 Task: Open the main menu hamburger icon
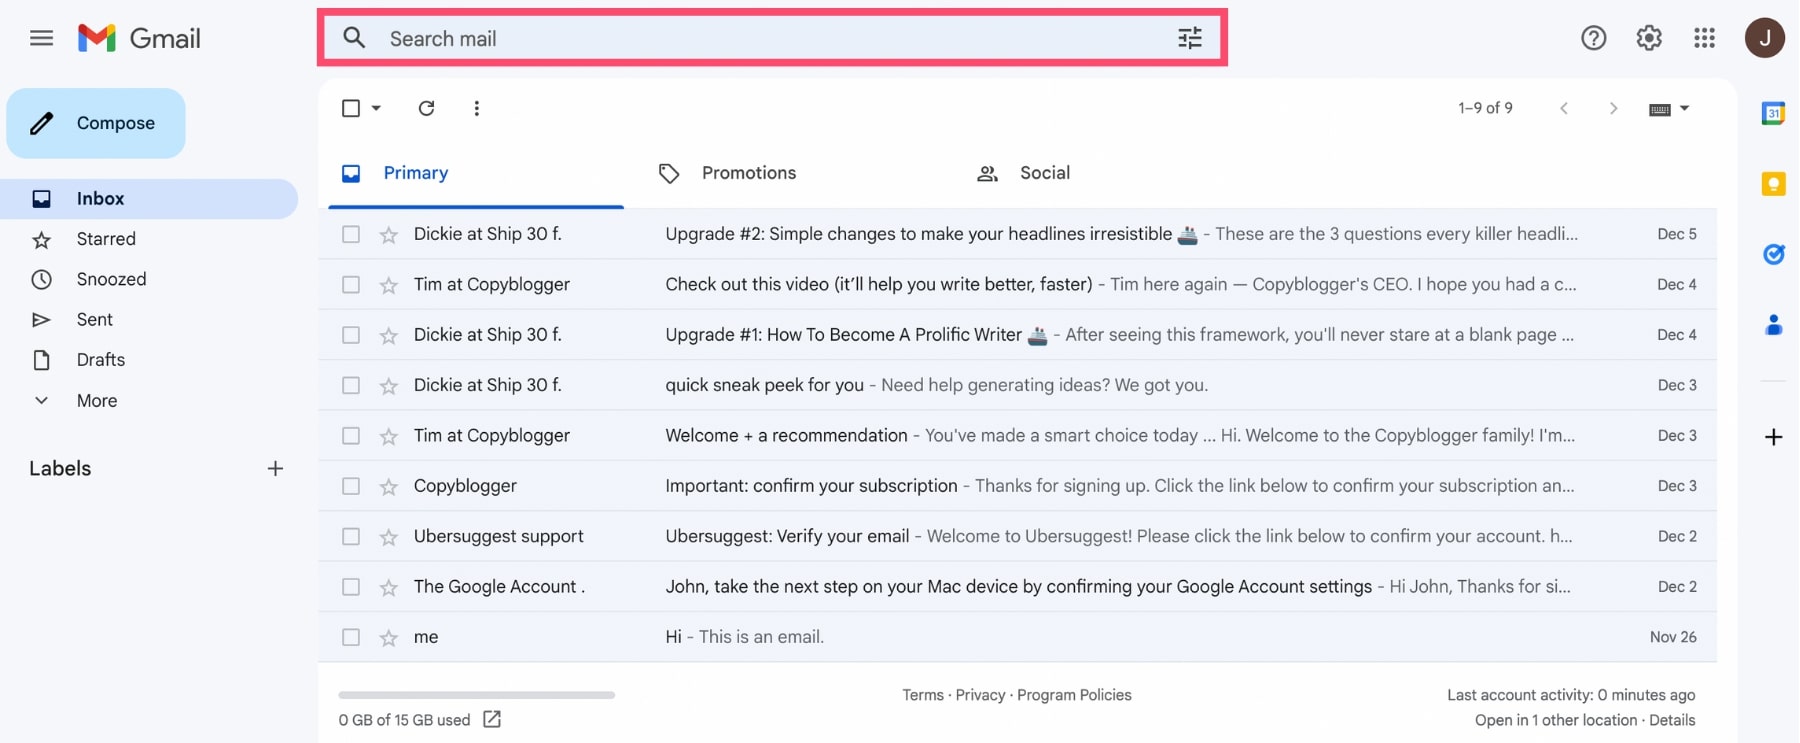41,38
